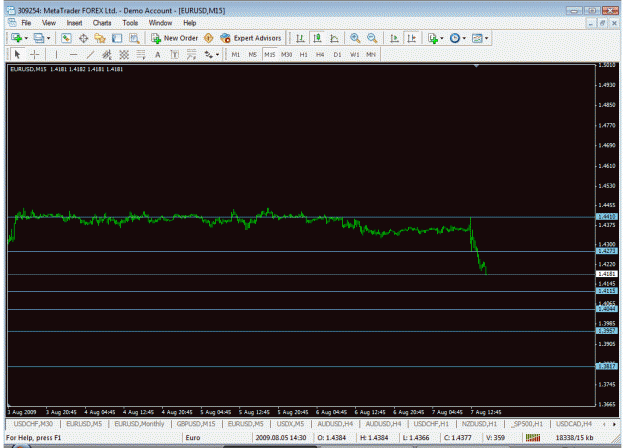Switch chart to Bar Chart mode

click(x=300, y=38)
